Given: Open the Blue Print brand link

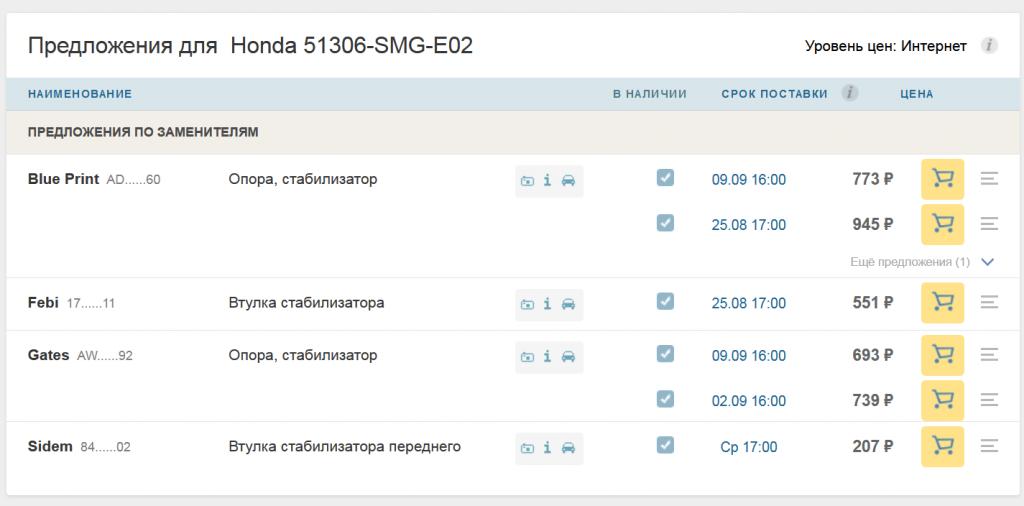Looking at the screenshot, I should pos(63,180).
